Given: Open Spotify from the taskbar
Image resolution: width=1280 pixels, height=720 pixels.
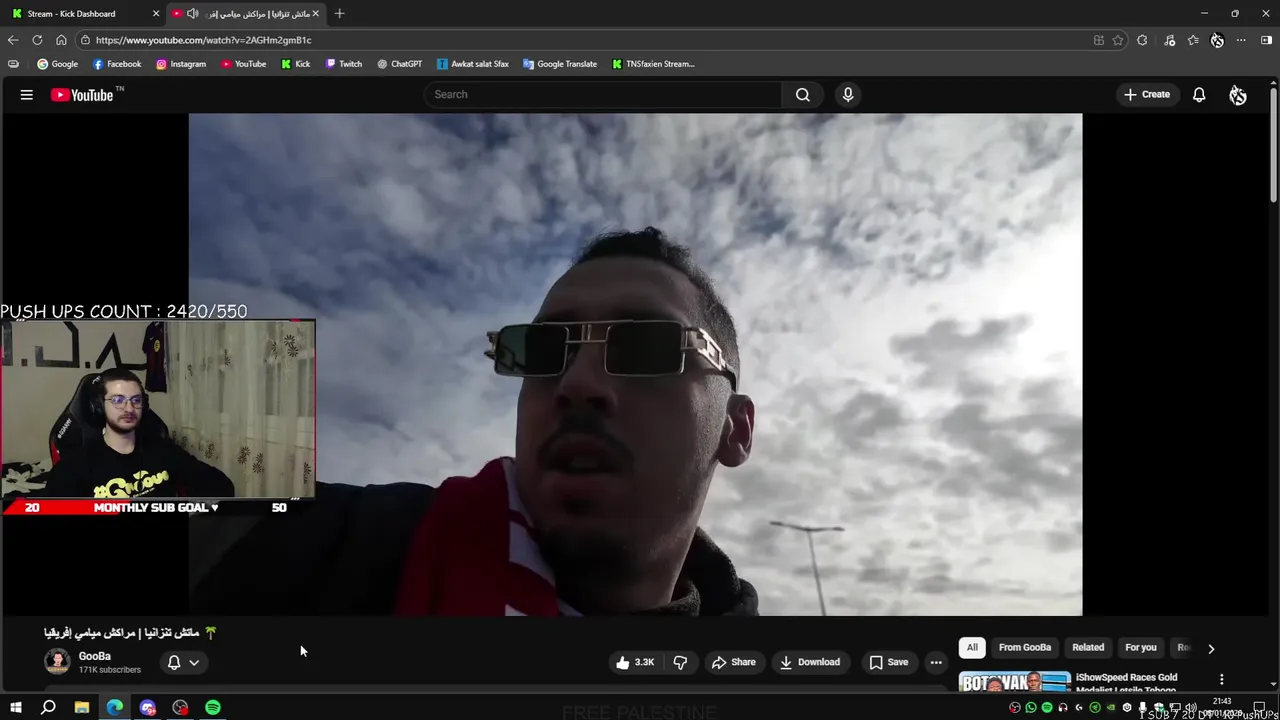Looking at the screenshot, I should [213, 707].
